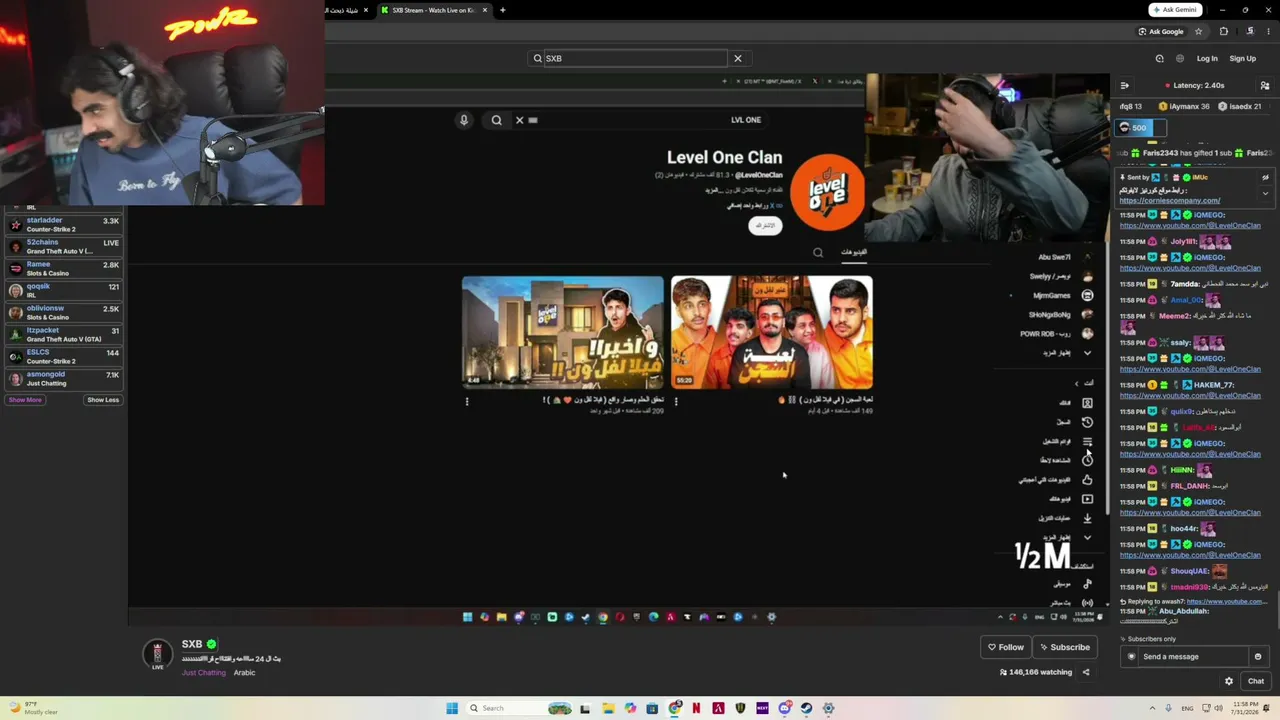
Task: Open the Ask Gemini button
Action: pyautogui.click(x=1175, y=10)
